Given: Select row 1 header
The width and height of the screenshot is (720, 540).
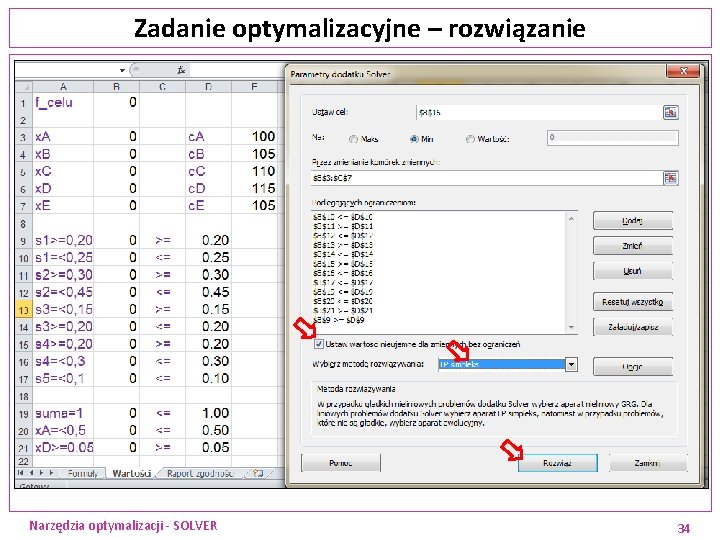Looking at the screenshot, I should pos(23,102).
